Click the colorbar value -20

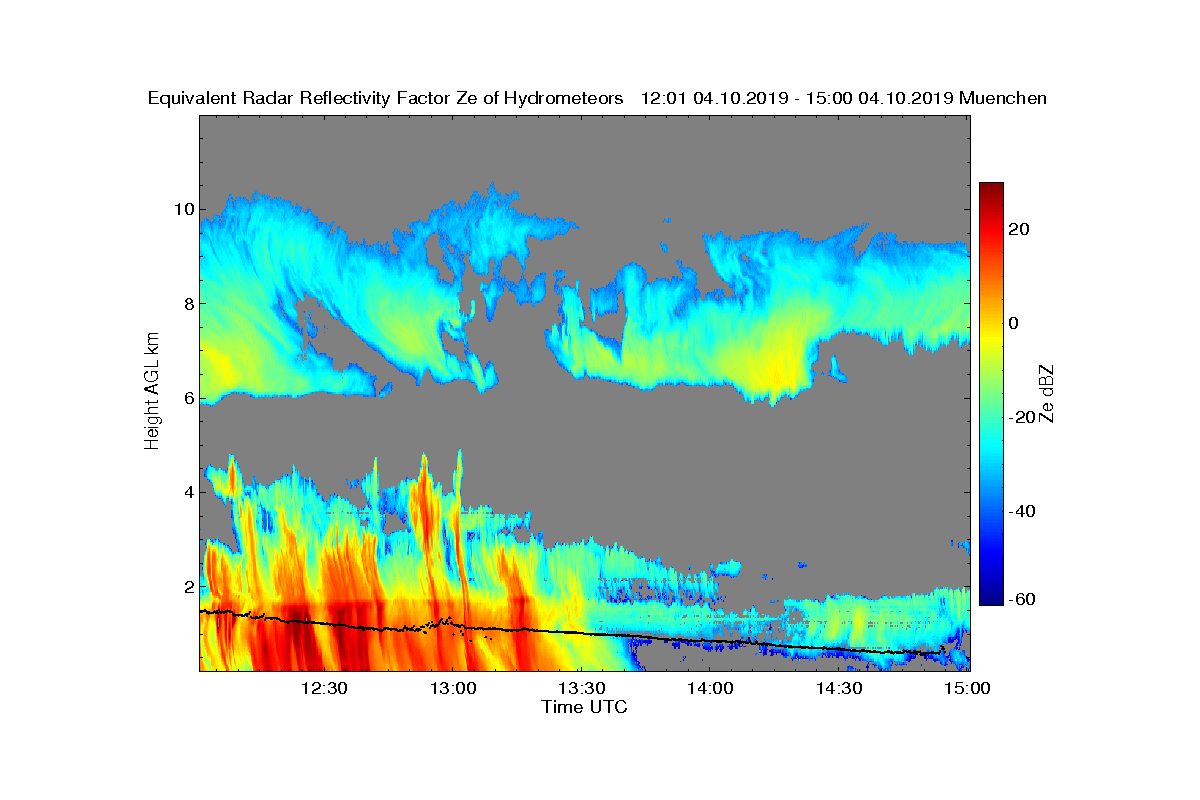pyautogui.click(x=1024, y=417)
